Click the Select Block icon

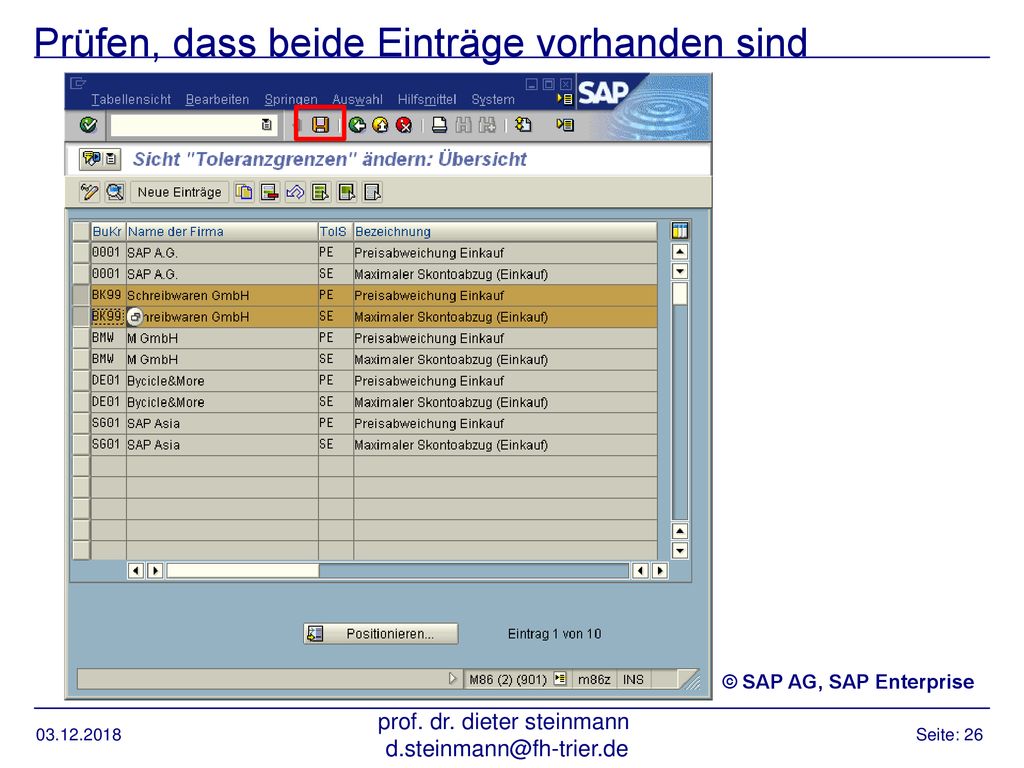click(x=347, y=192)
